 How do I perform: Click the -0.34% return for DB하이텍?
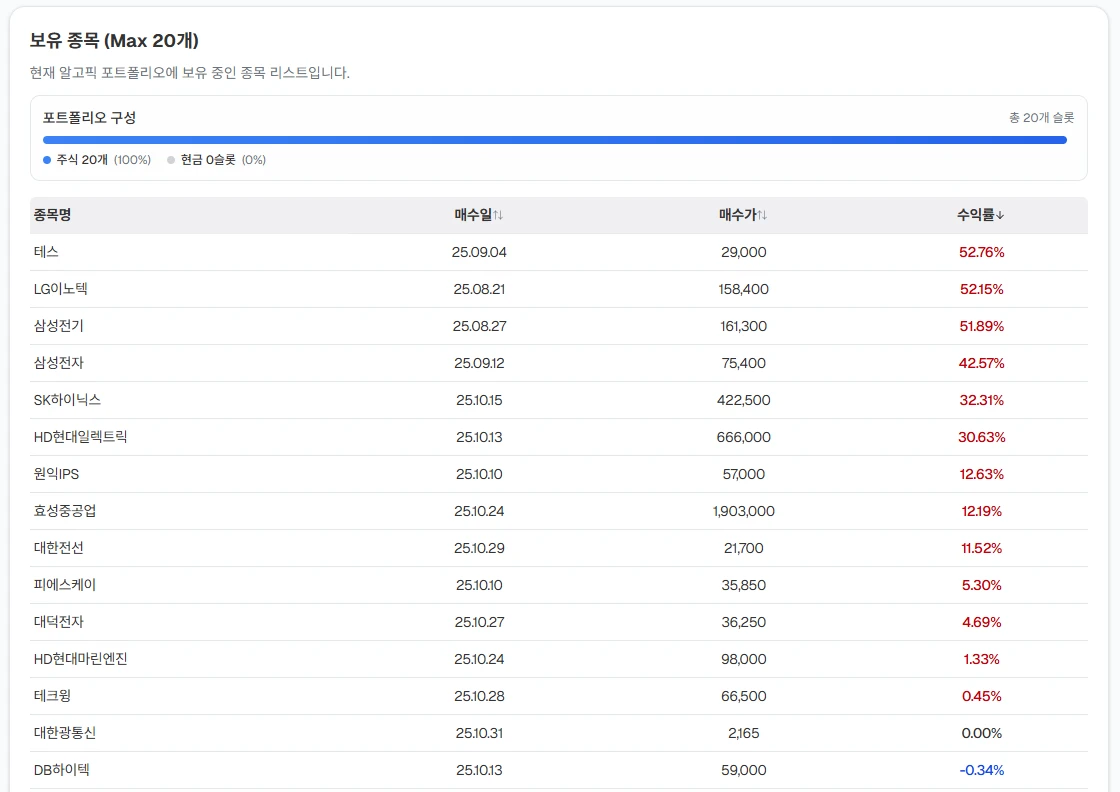pos(981,770)
